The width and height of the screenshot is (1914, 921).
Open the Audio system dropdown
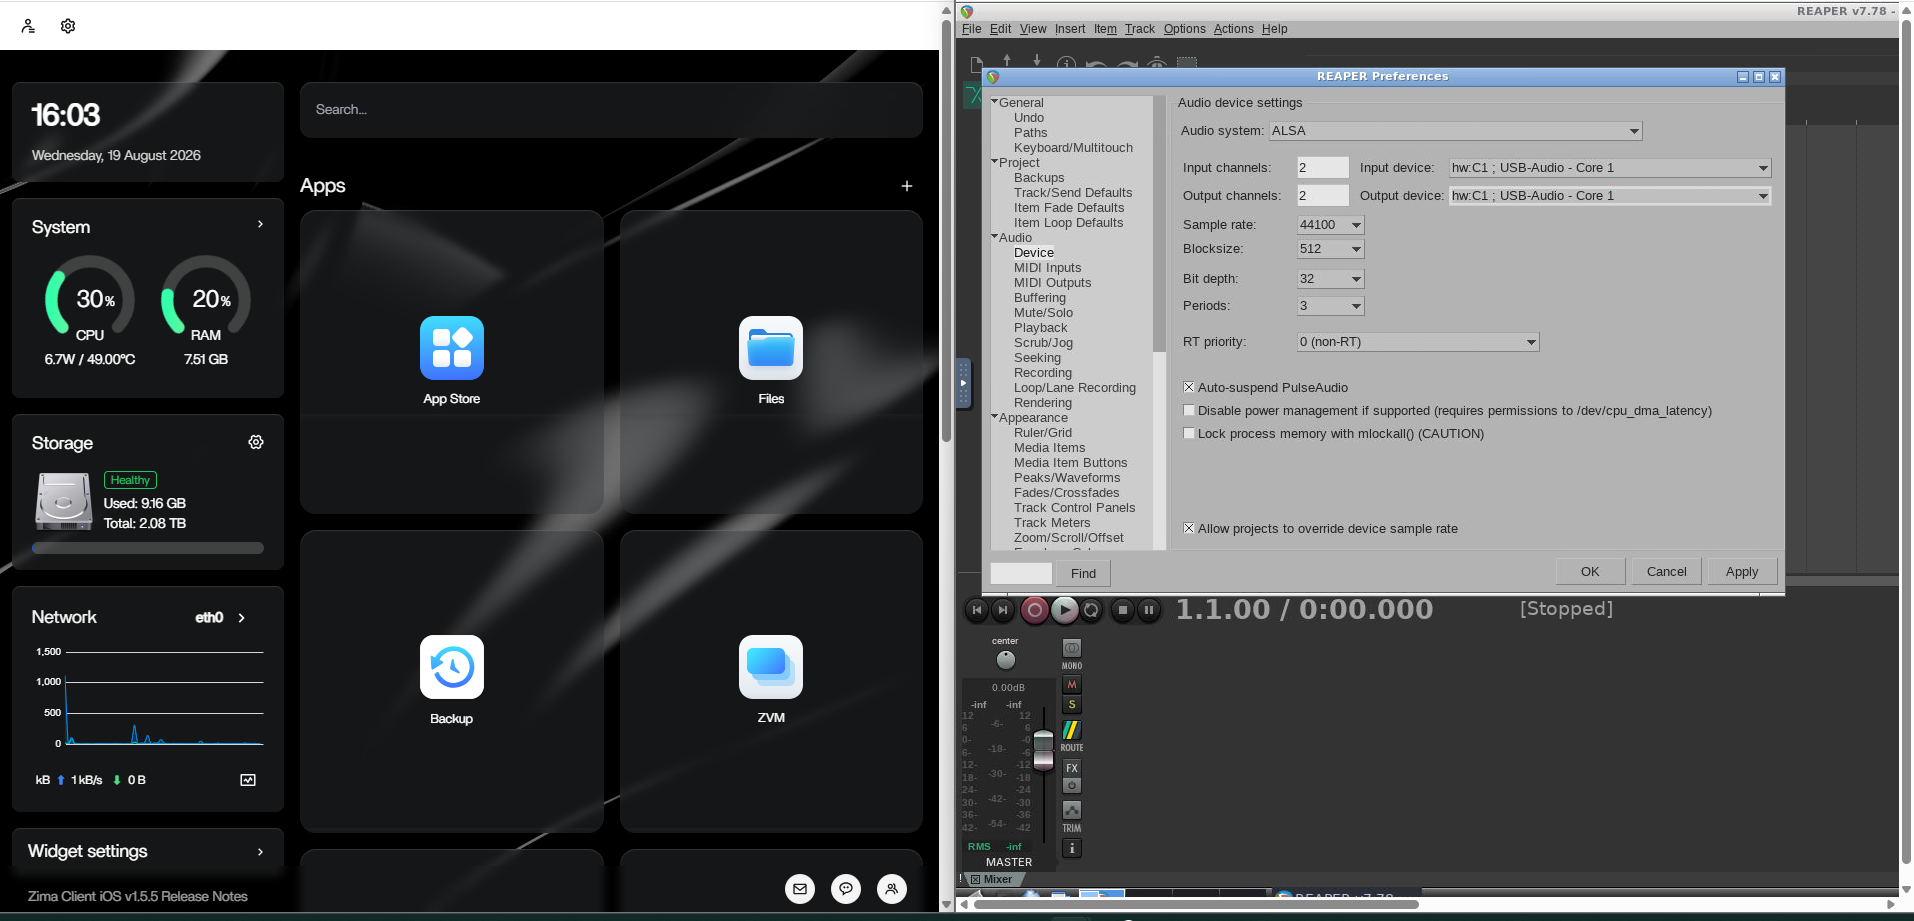[x=1455, y=131]
